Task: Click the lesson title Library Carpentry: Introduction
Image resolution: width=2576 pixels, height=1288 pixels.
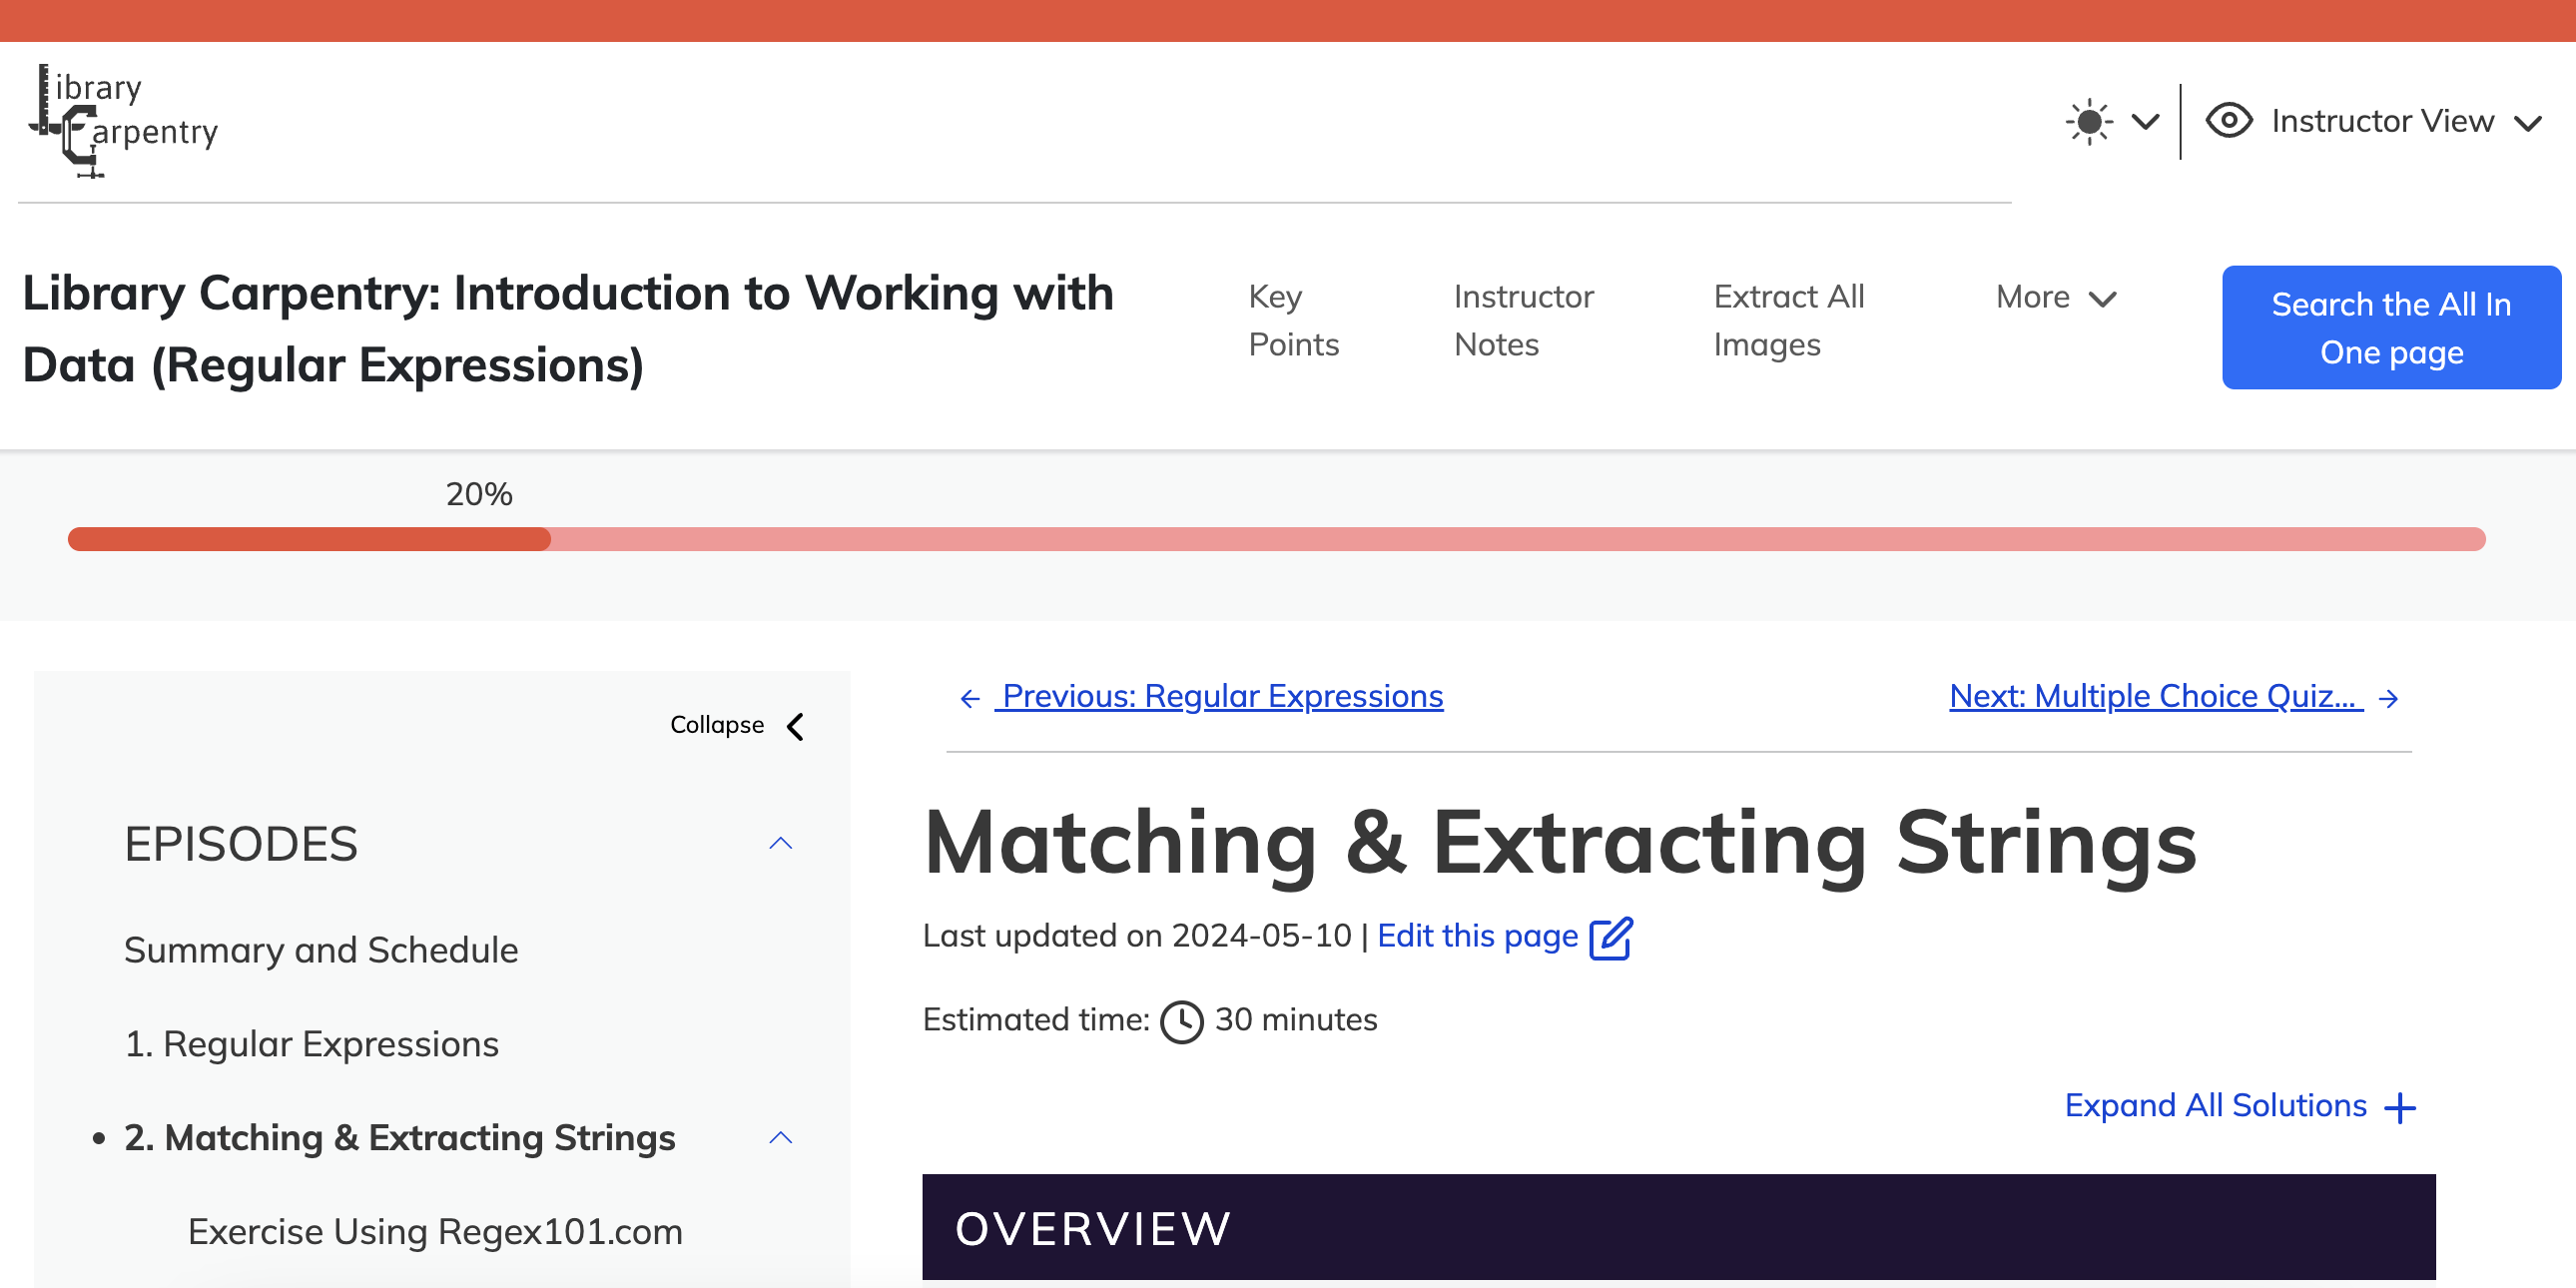Action: [x=568, y=329]
